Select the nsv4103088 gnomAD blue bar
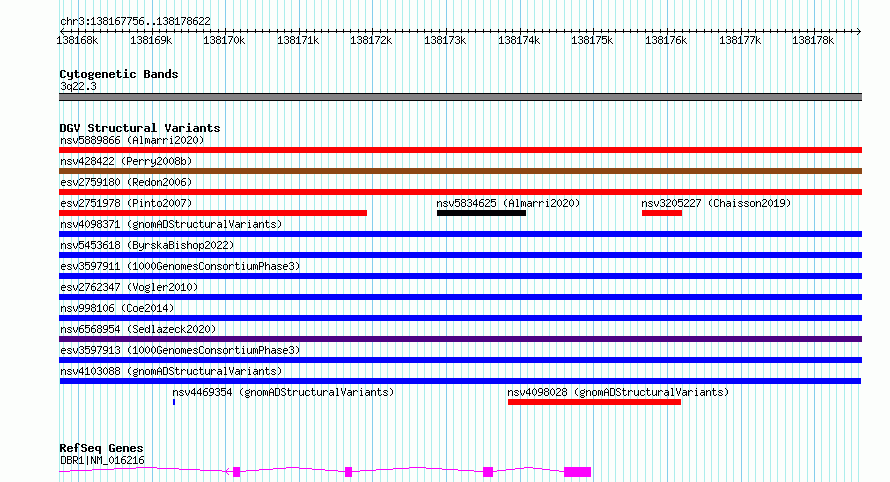Image resolution: width=890 pixels, height=482 pixels. point(460,381)
